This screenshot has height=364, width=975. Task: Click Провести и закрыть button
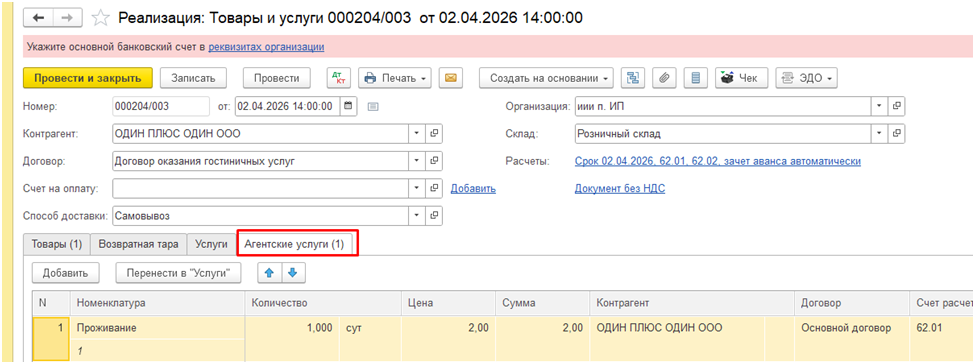[88, 78]
